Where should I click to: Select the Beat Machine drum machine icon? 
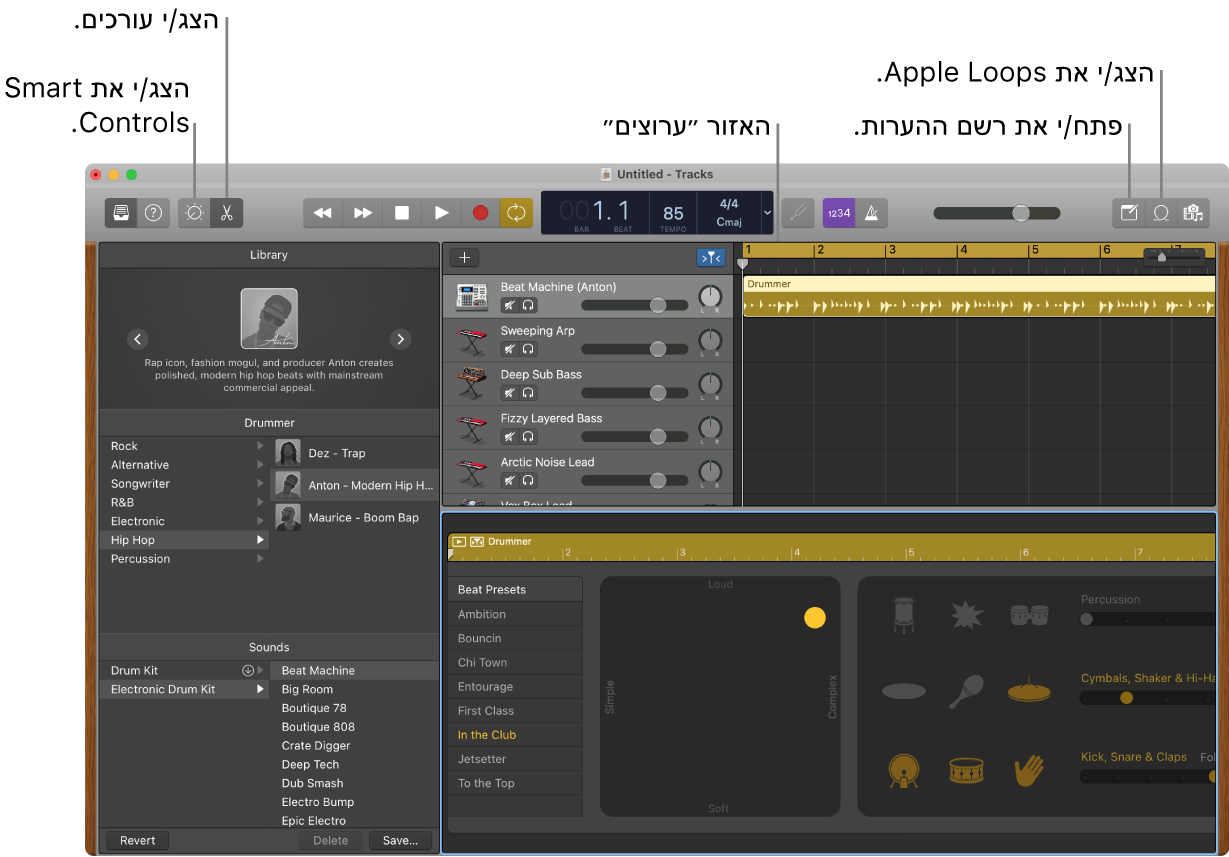tap(471, 297)
